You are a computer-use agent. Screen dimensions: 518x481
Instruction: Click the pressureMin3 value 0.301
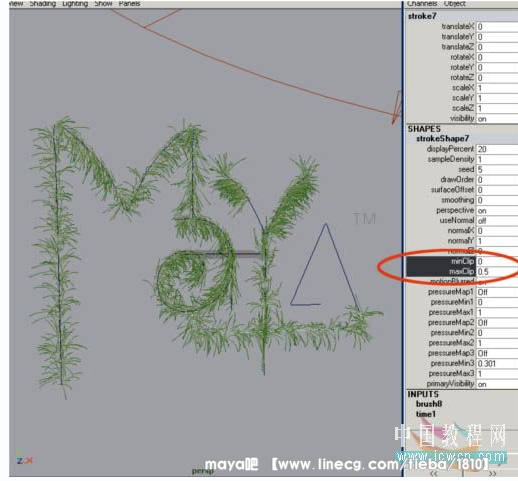[x=497, y=364]
